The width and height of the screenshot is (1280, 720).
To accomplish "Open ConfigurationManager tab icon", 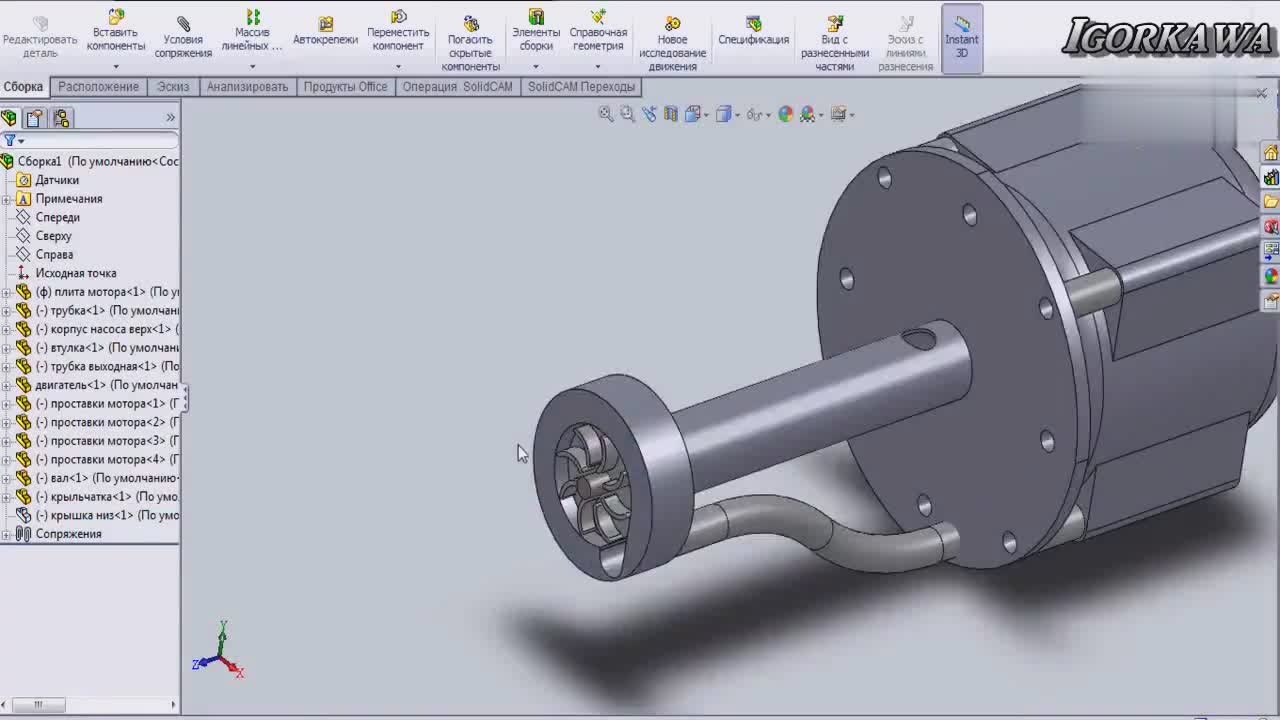I will pyautogui.click(x=61, y=118).
